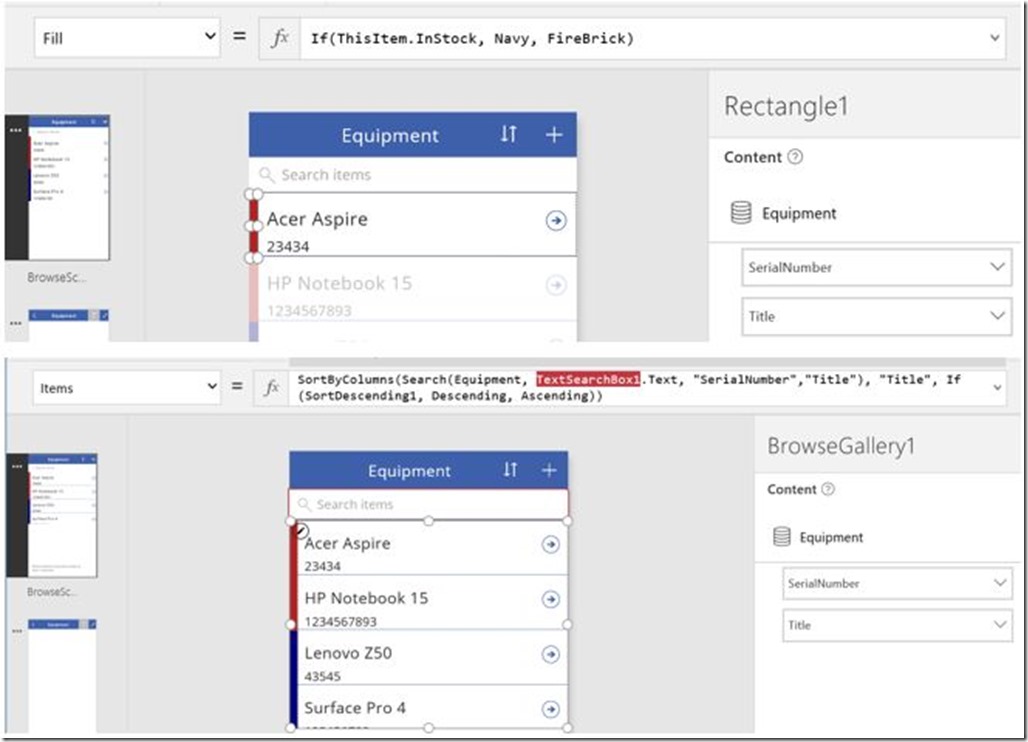The image size is (1028, 742).
Task: Click the Search items box above the Lenovo Z50 list
Action: [428, 504]
